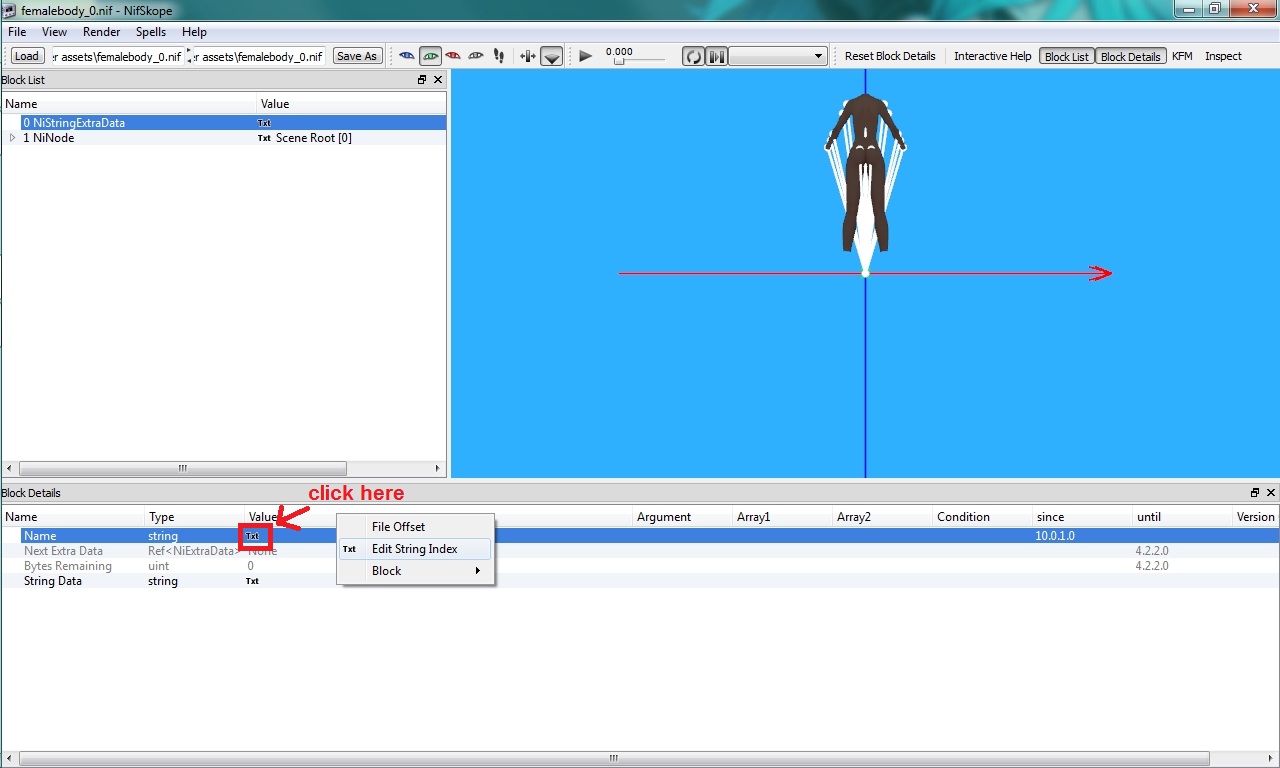Click the Txt icon in the Name row
Image resolution: width=1280 pixels, height=768 pixels.
click(x=253, y=536)
